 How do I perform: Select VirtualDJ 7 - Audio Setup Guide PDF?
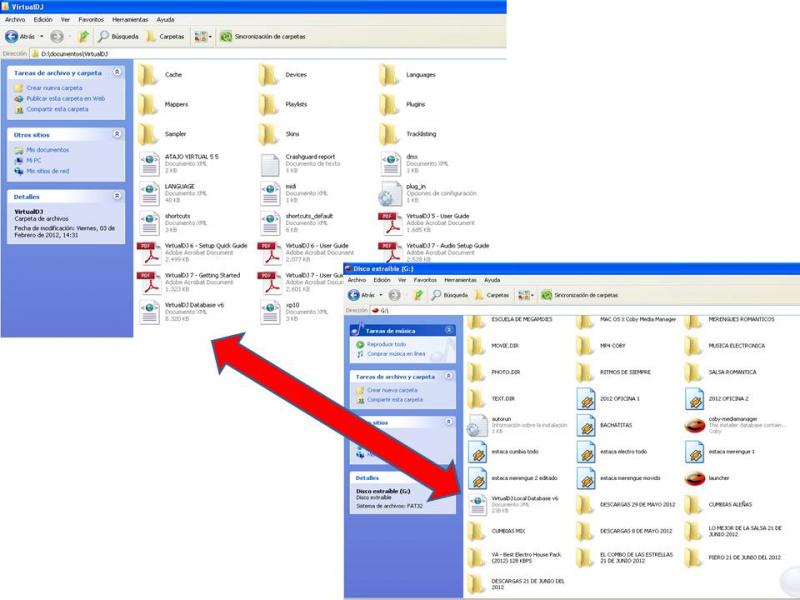(434, 252)
